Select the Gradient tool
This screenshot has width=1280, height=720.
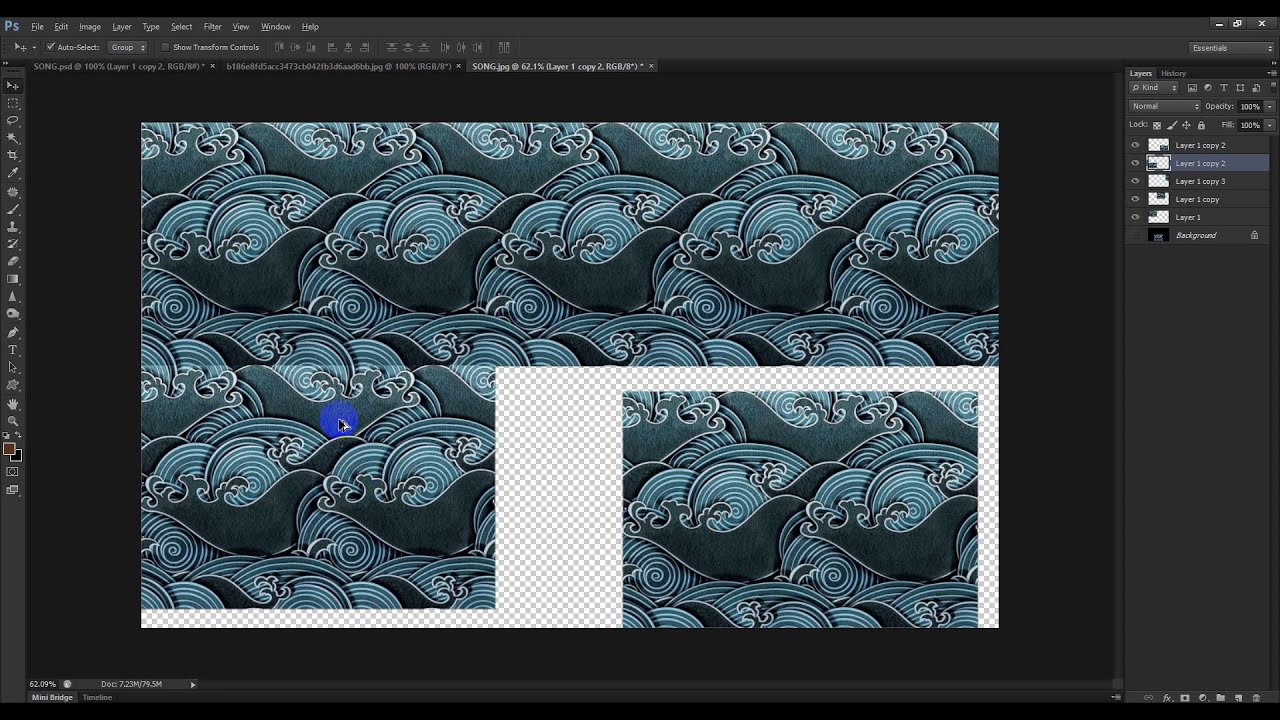click(13, 279)
